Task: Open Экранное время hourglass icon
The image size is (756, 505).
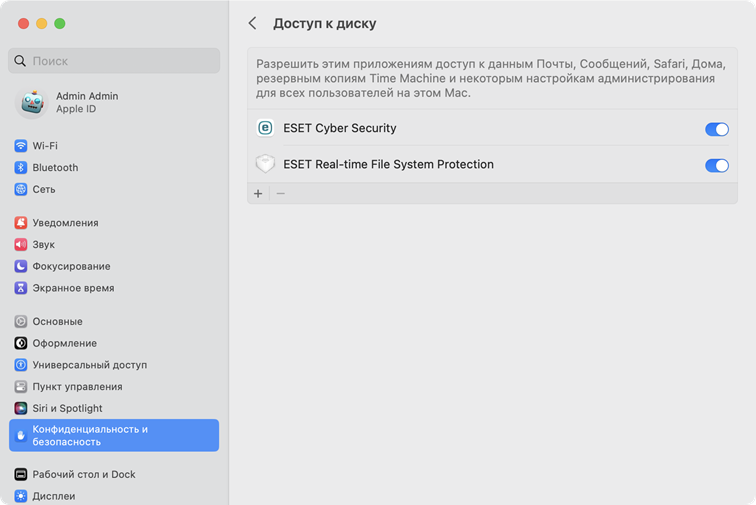Action: (x=20, y=288)
